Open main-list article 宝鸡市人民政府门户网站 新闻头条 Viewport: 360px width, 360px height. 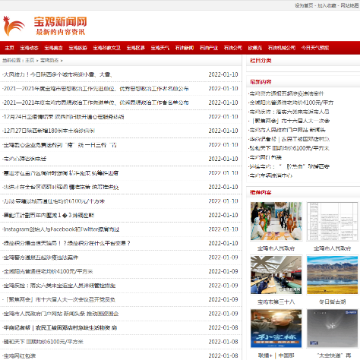60,314
